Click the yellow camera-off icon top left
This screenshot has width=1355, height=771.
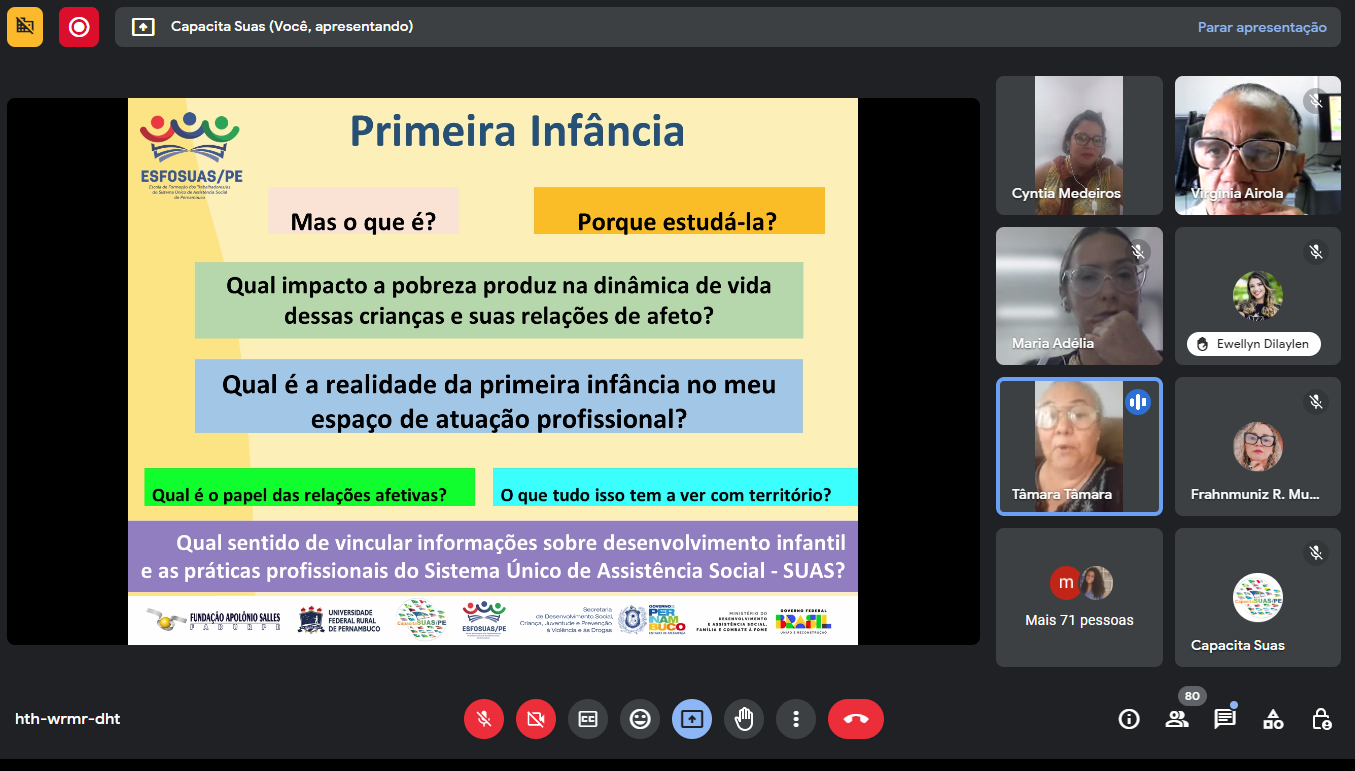point(25,27)
